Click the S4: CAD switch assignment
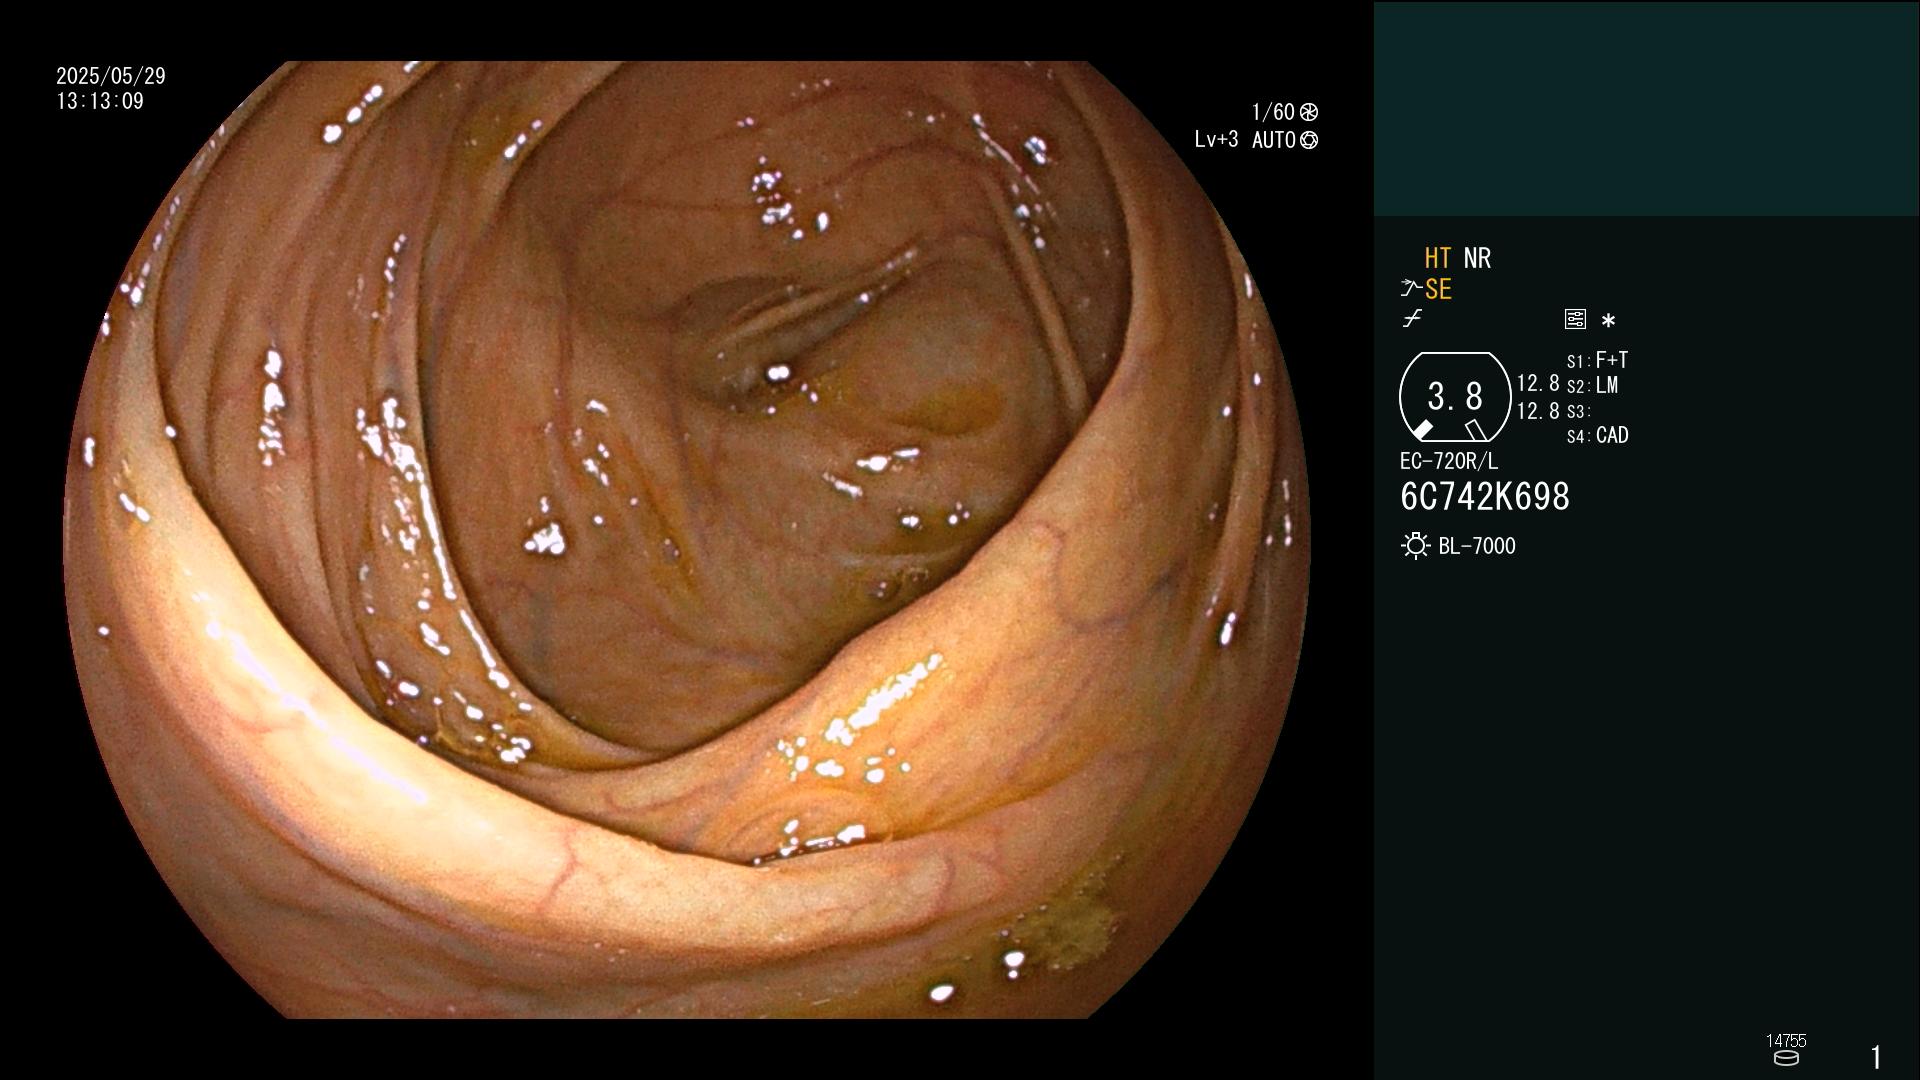1920x1080 pixels. pyautogui.click(x=1598, y=436)
